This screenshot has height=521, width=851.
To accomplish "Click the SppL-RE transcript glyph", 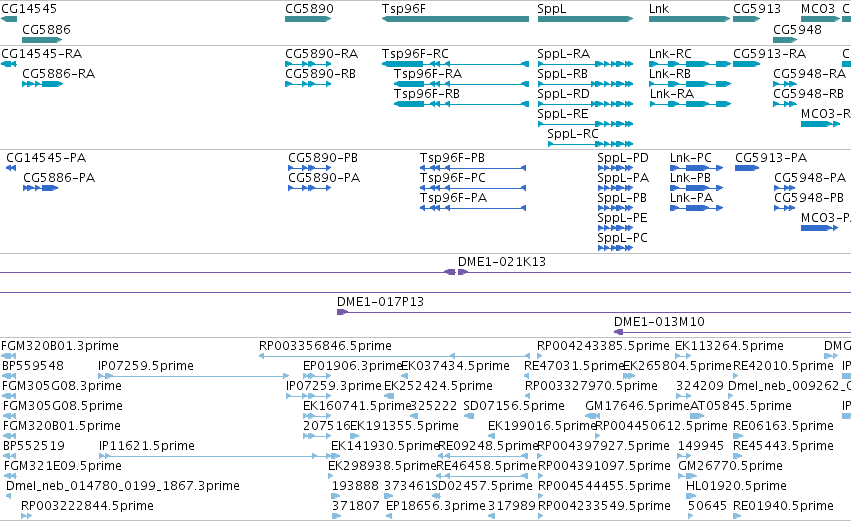I will click(x=586, y=124).
